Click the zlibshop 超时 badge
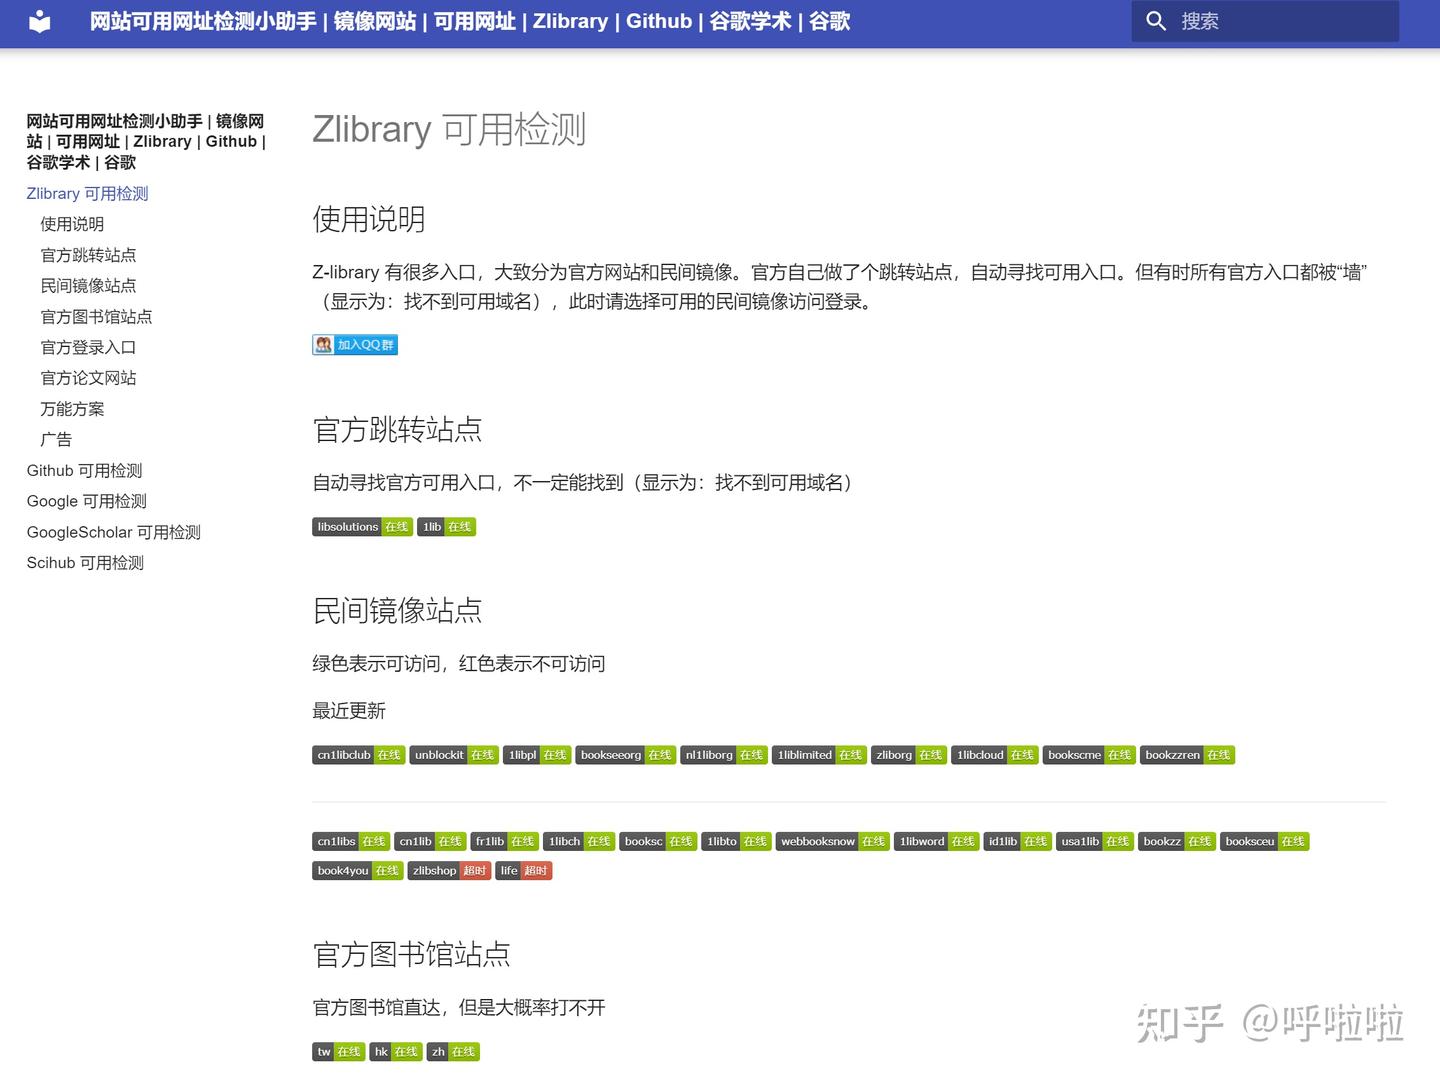 click(448, 870)
